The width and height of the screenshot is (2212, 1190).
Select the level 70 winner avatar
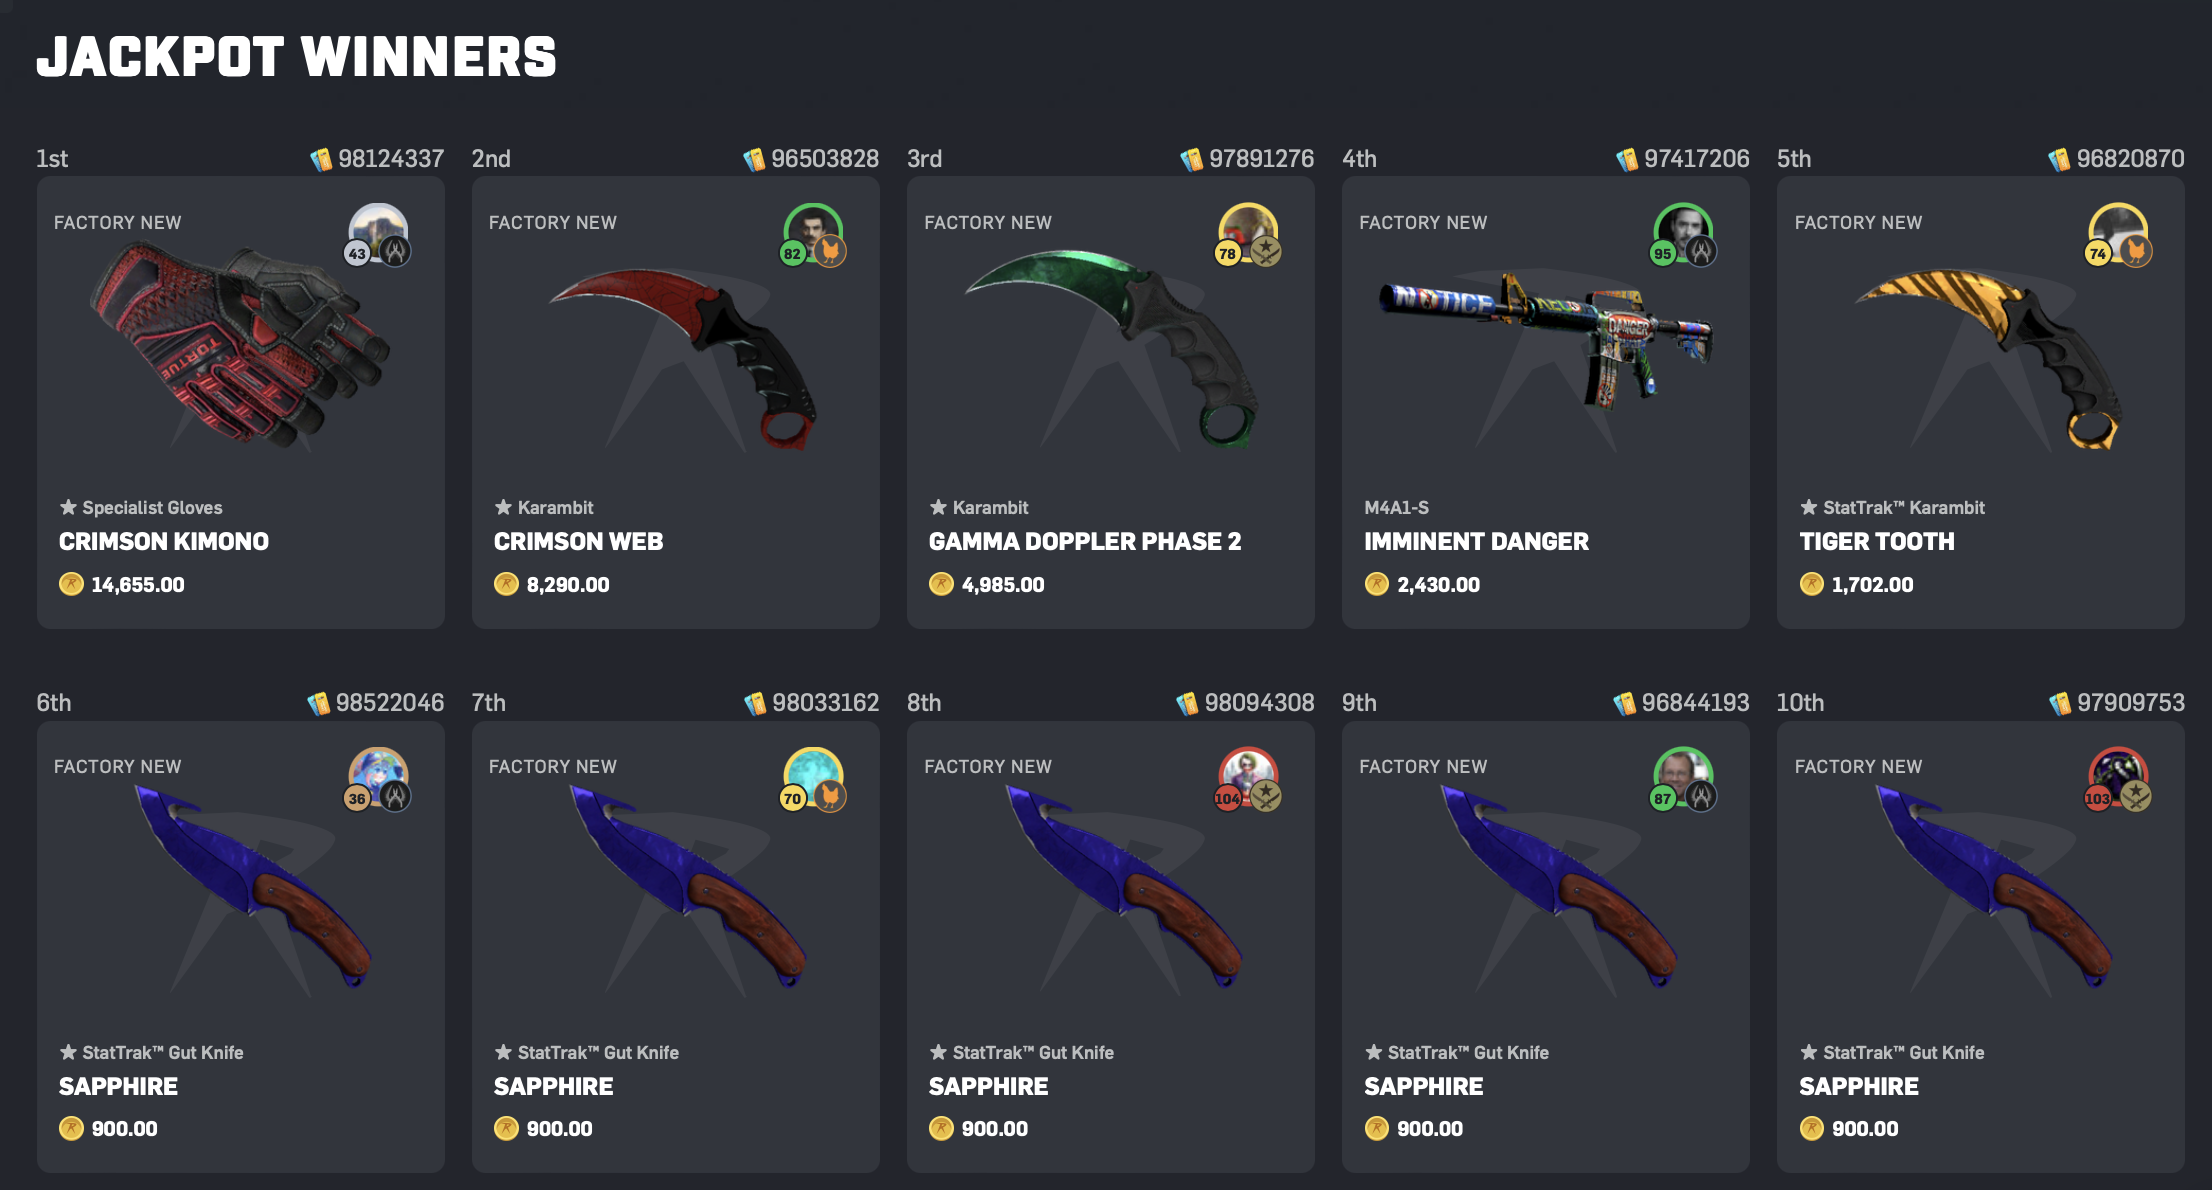coord(813,776)
